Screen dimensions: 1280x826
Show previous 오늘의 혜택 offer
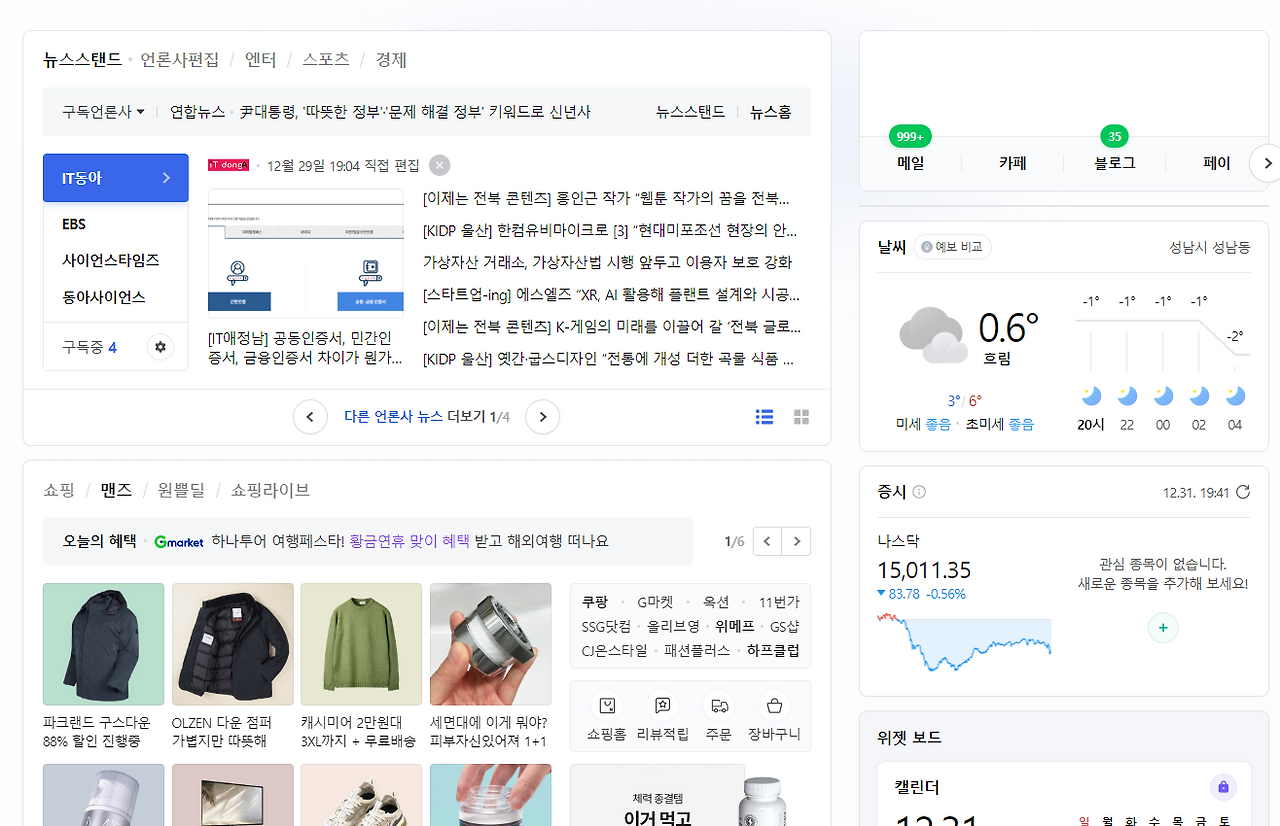pos(767,541)
